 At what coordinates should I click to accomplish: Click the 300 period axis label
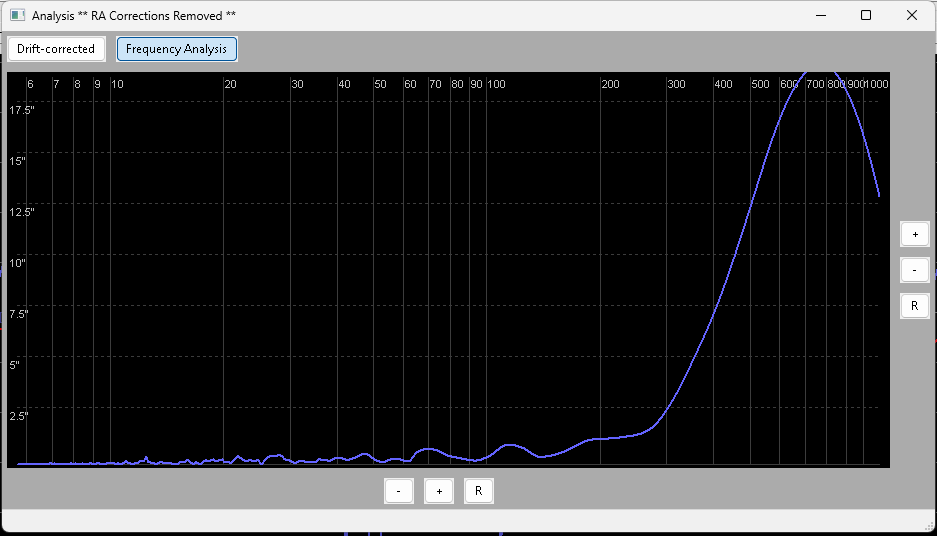676,84
